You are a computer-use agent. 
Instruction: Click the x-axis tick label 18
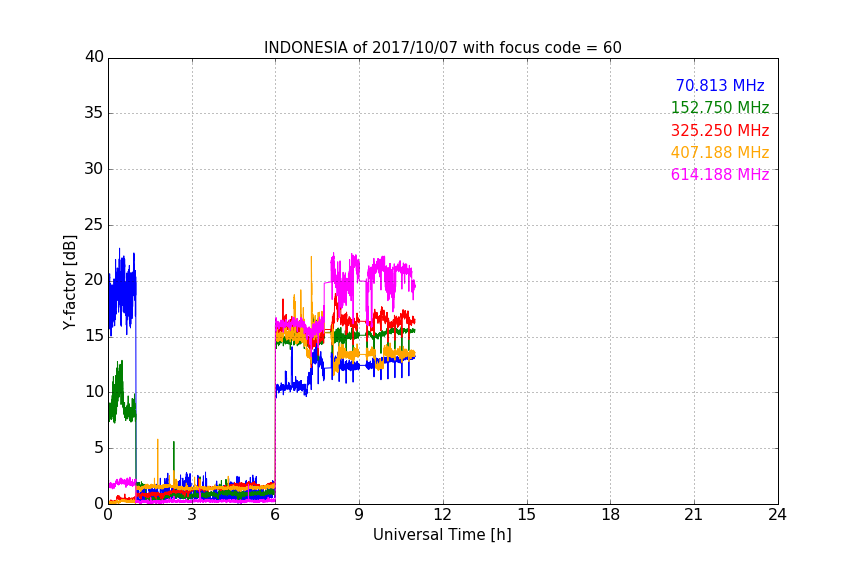[x=611, y=515]
